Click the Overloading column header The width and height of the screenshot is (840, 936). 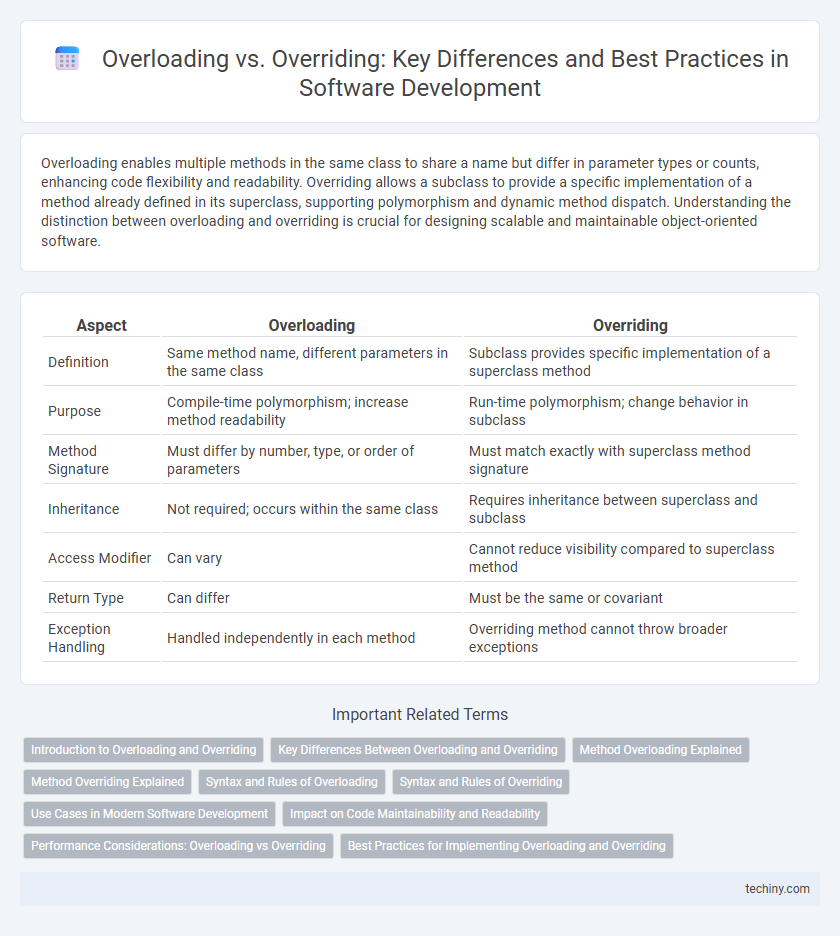(x=312, y=325)
